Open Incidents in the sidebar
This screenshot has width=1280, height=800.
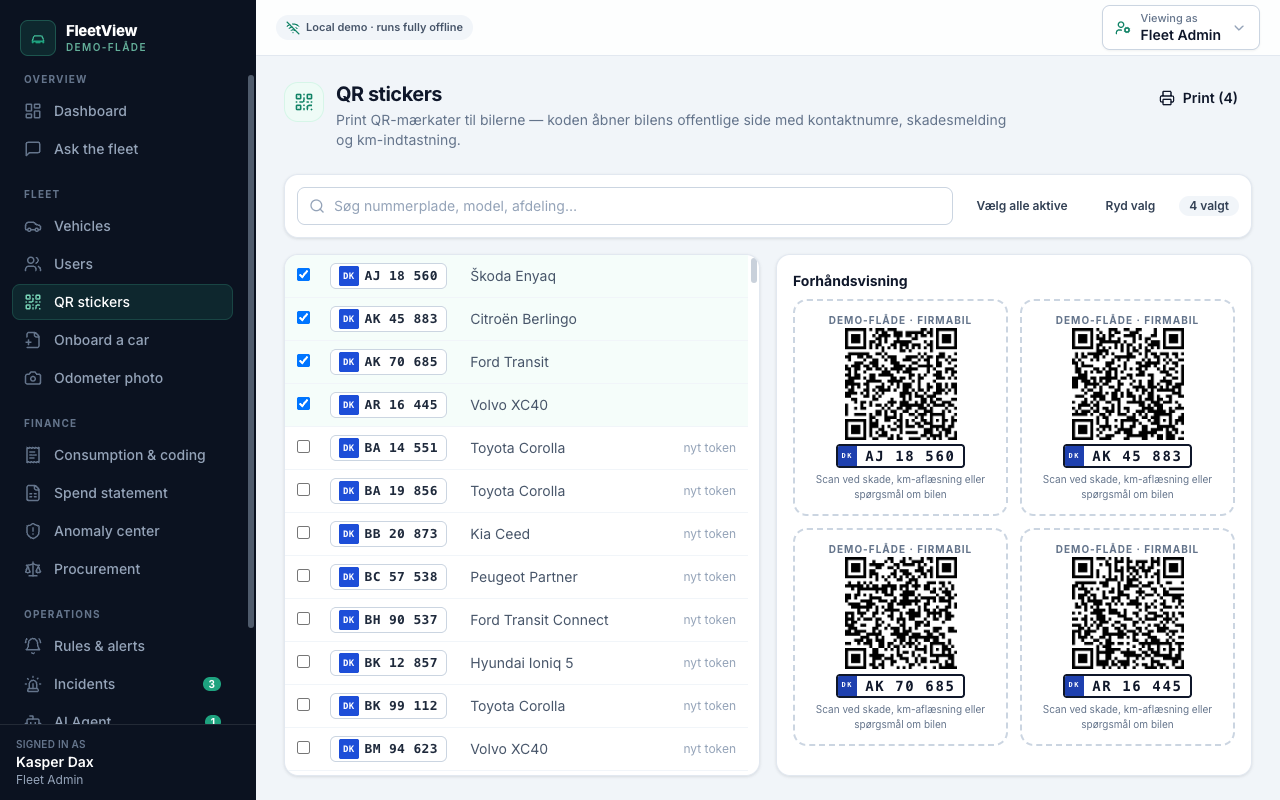[x=122, y=684]
